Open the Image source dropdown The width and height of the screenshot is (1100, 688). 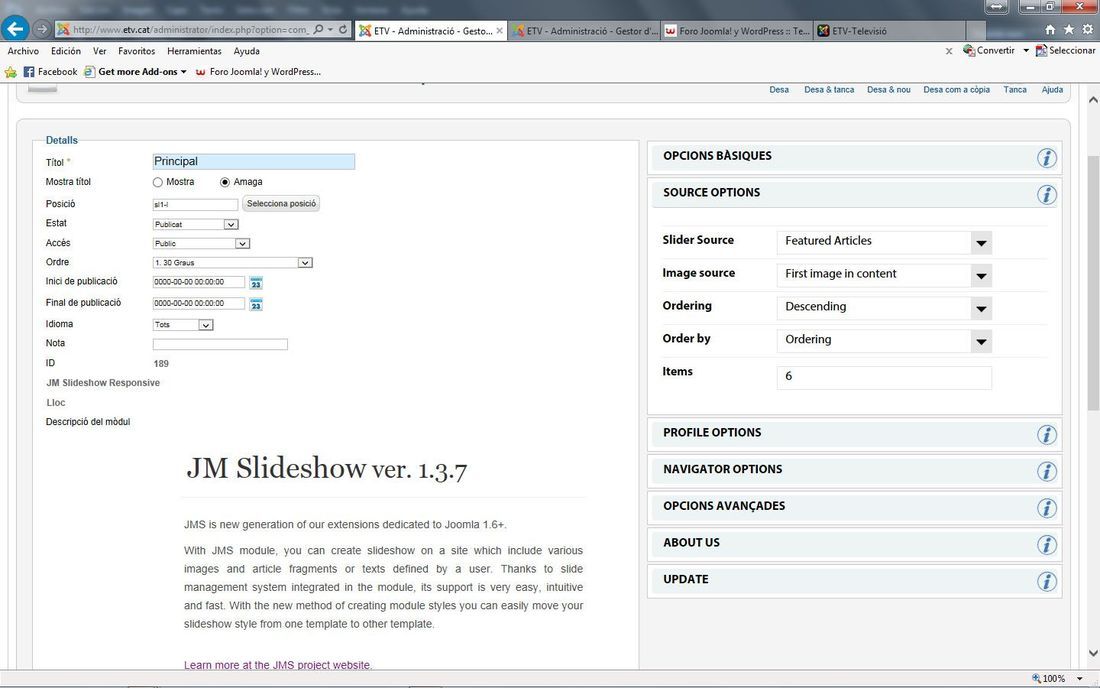(884, 275)
